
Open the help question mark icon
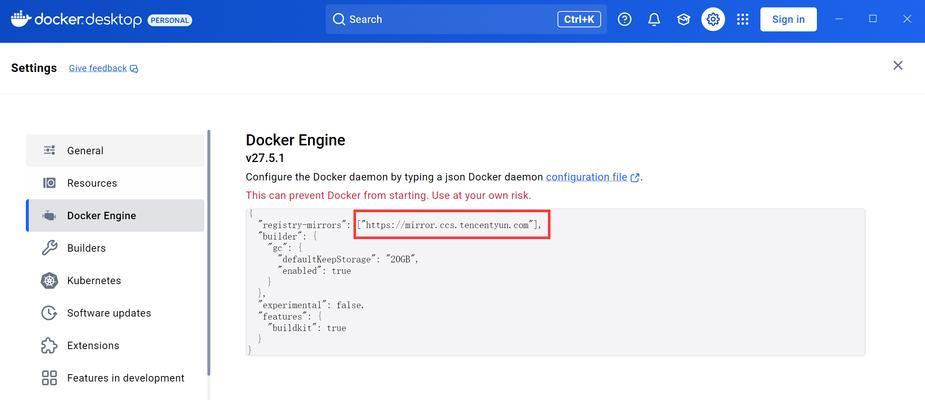pos(624,19)
